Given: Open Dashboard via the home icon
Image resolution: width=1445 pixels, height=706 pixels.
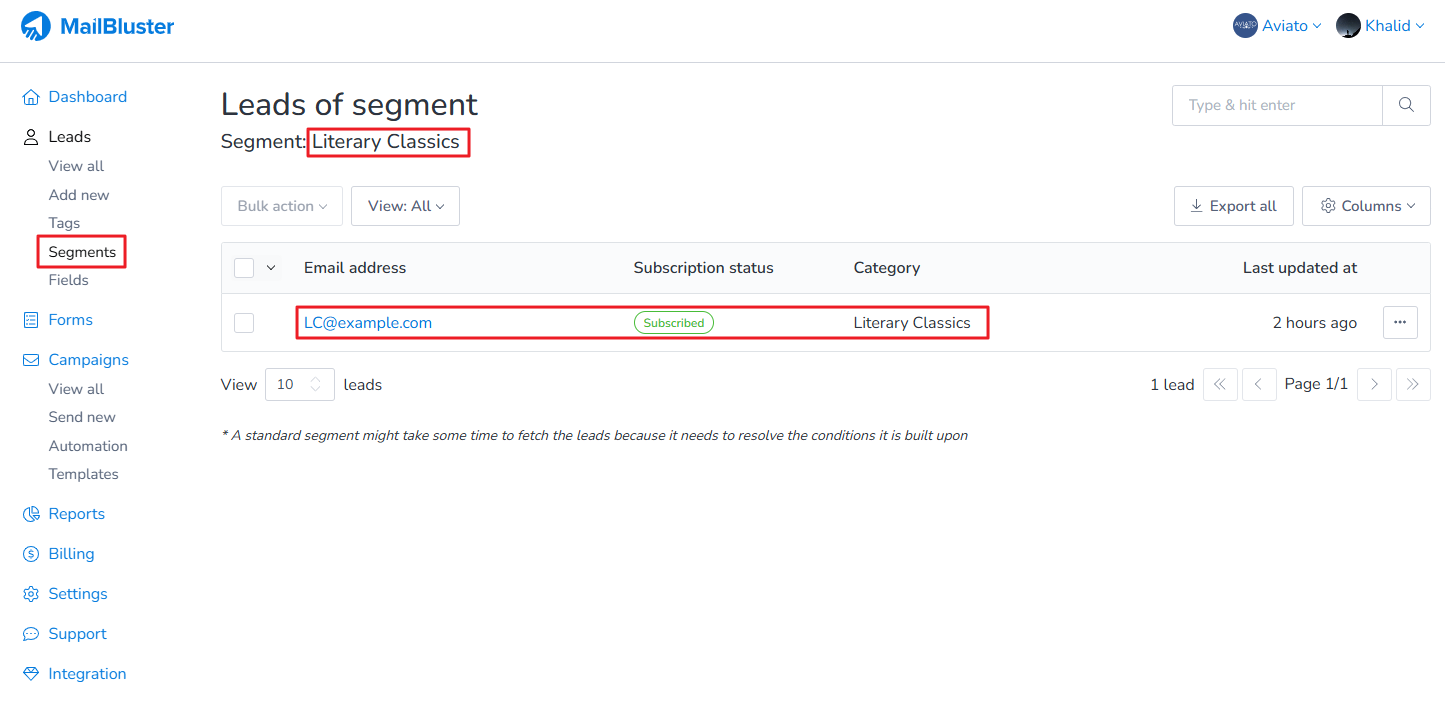Looking at the screenshot, I should click(31, 97).
